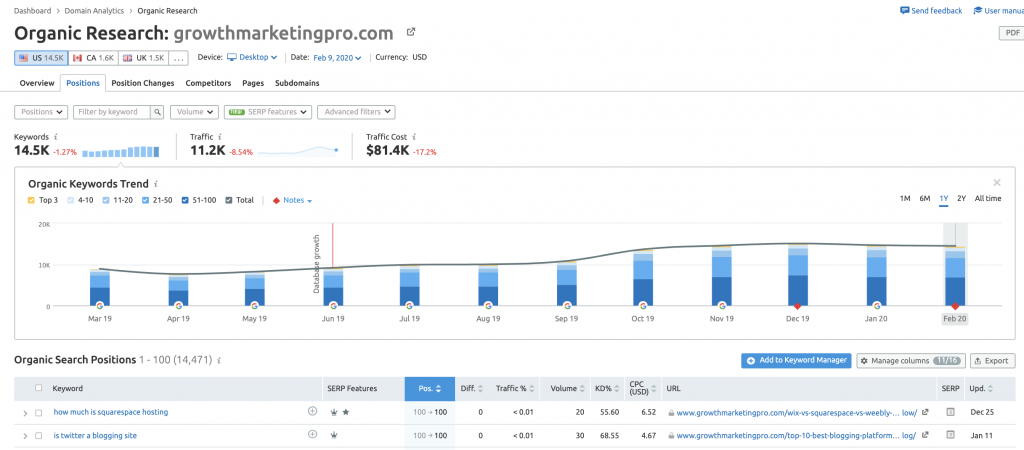The width and height of the screenshot is (1024, 450).
Task: Click the red note diamond at Feb 20
Action: [x=955, y=306]
